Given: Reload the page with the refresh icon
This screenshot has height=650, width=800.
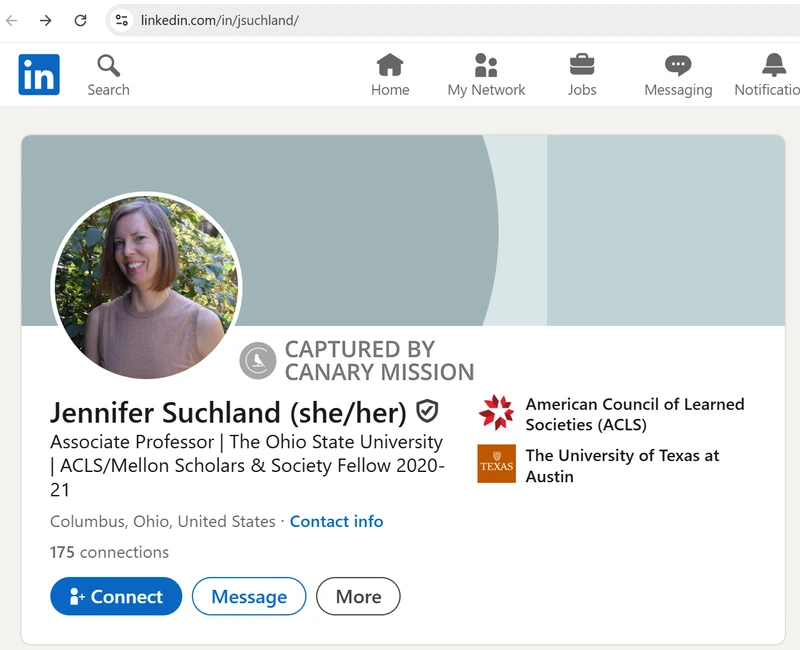Looking at the screenshot, I should pos(81,20).
